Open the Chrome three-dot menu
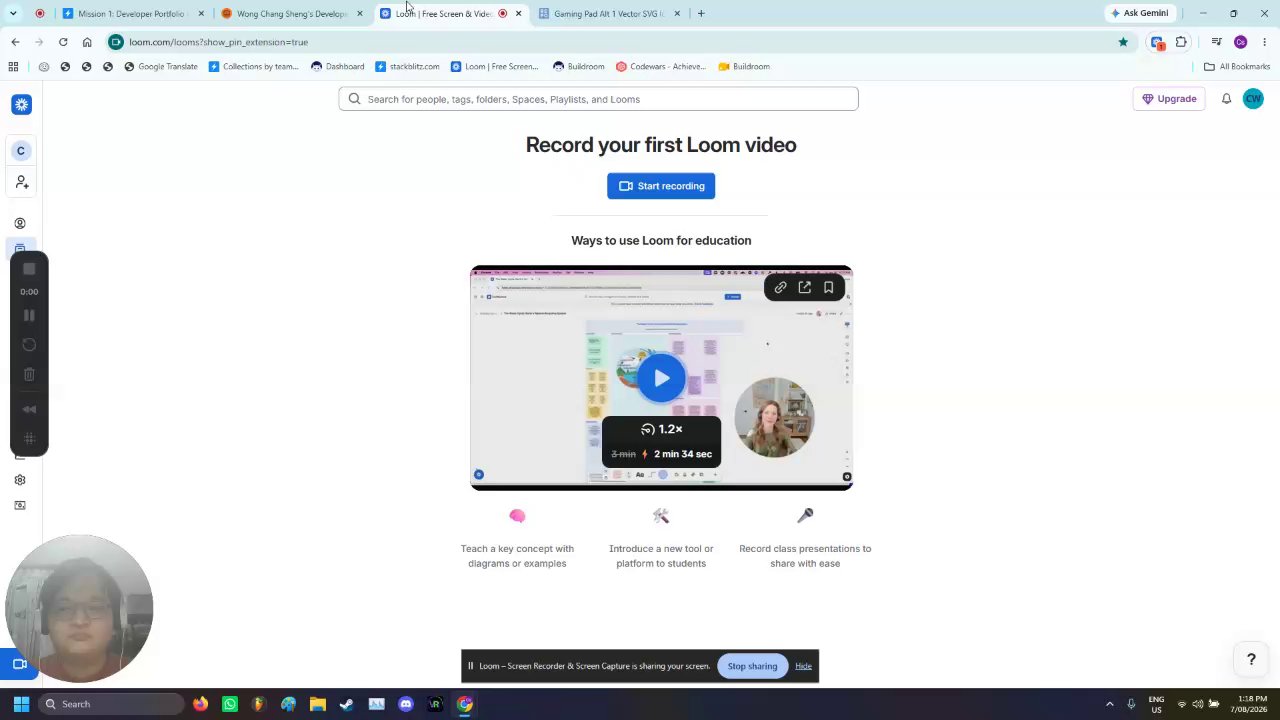The image size is (1280, 720). [x=1265, y=42]
